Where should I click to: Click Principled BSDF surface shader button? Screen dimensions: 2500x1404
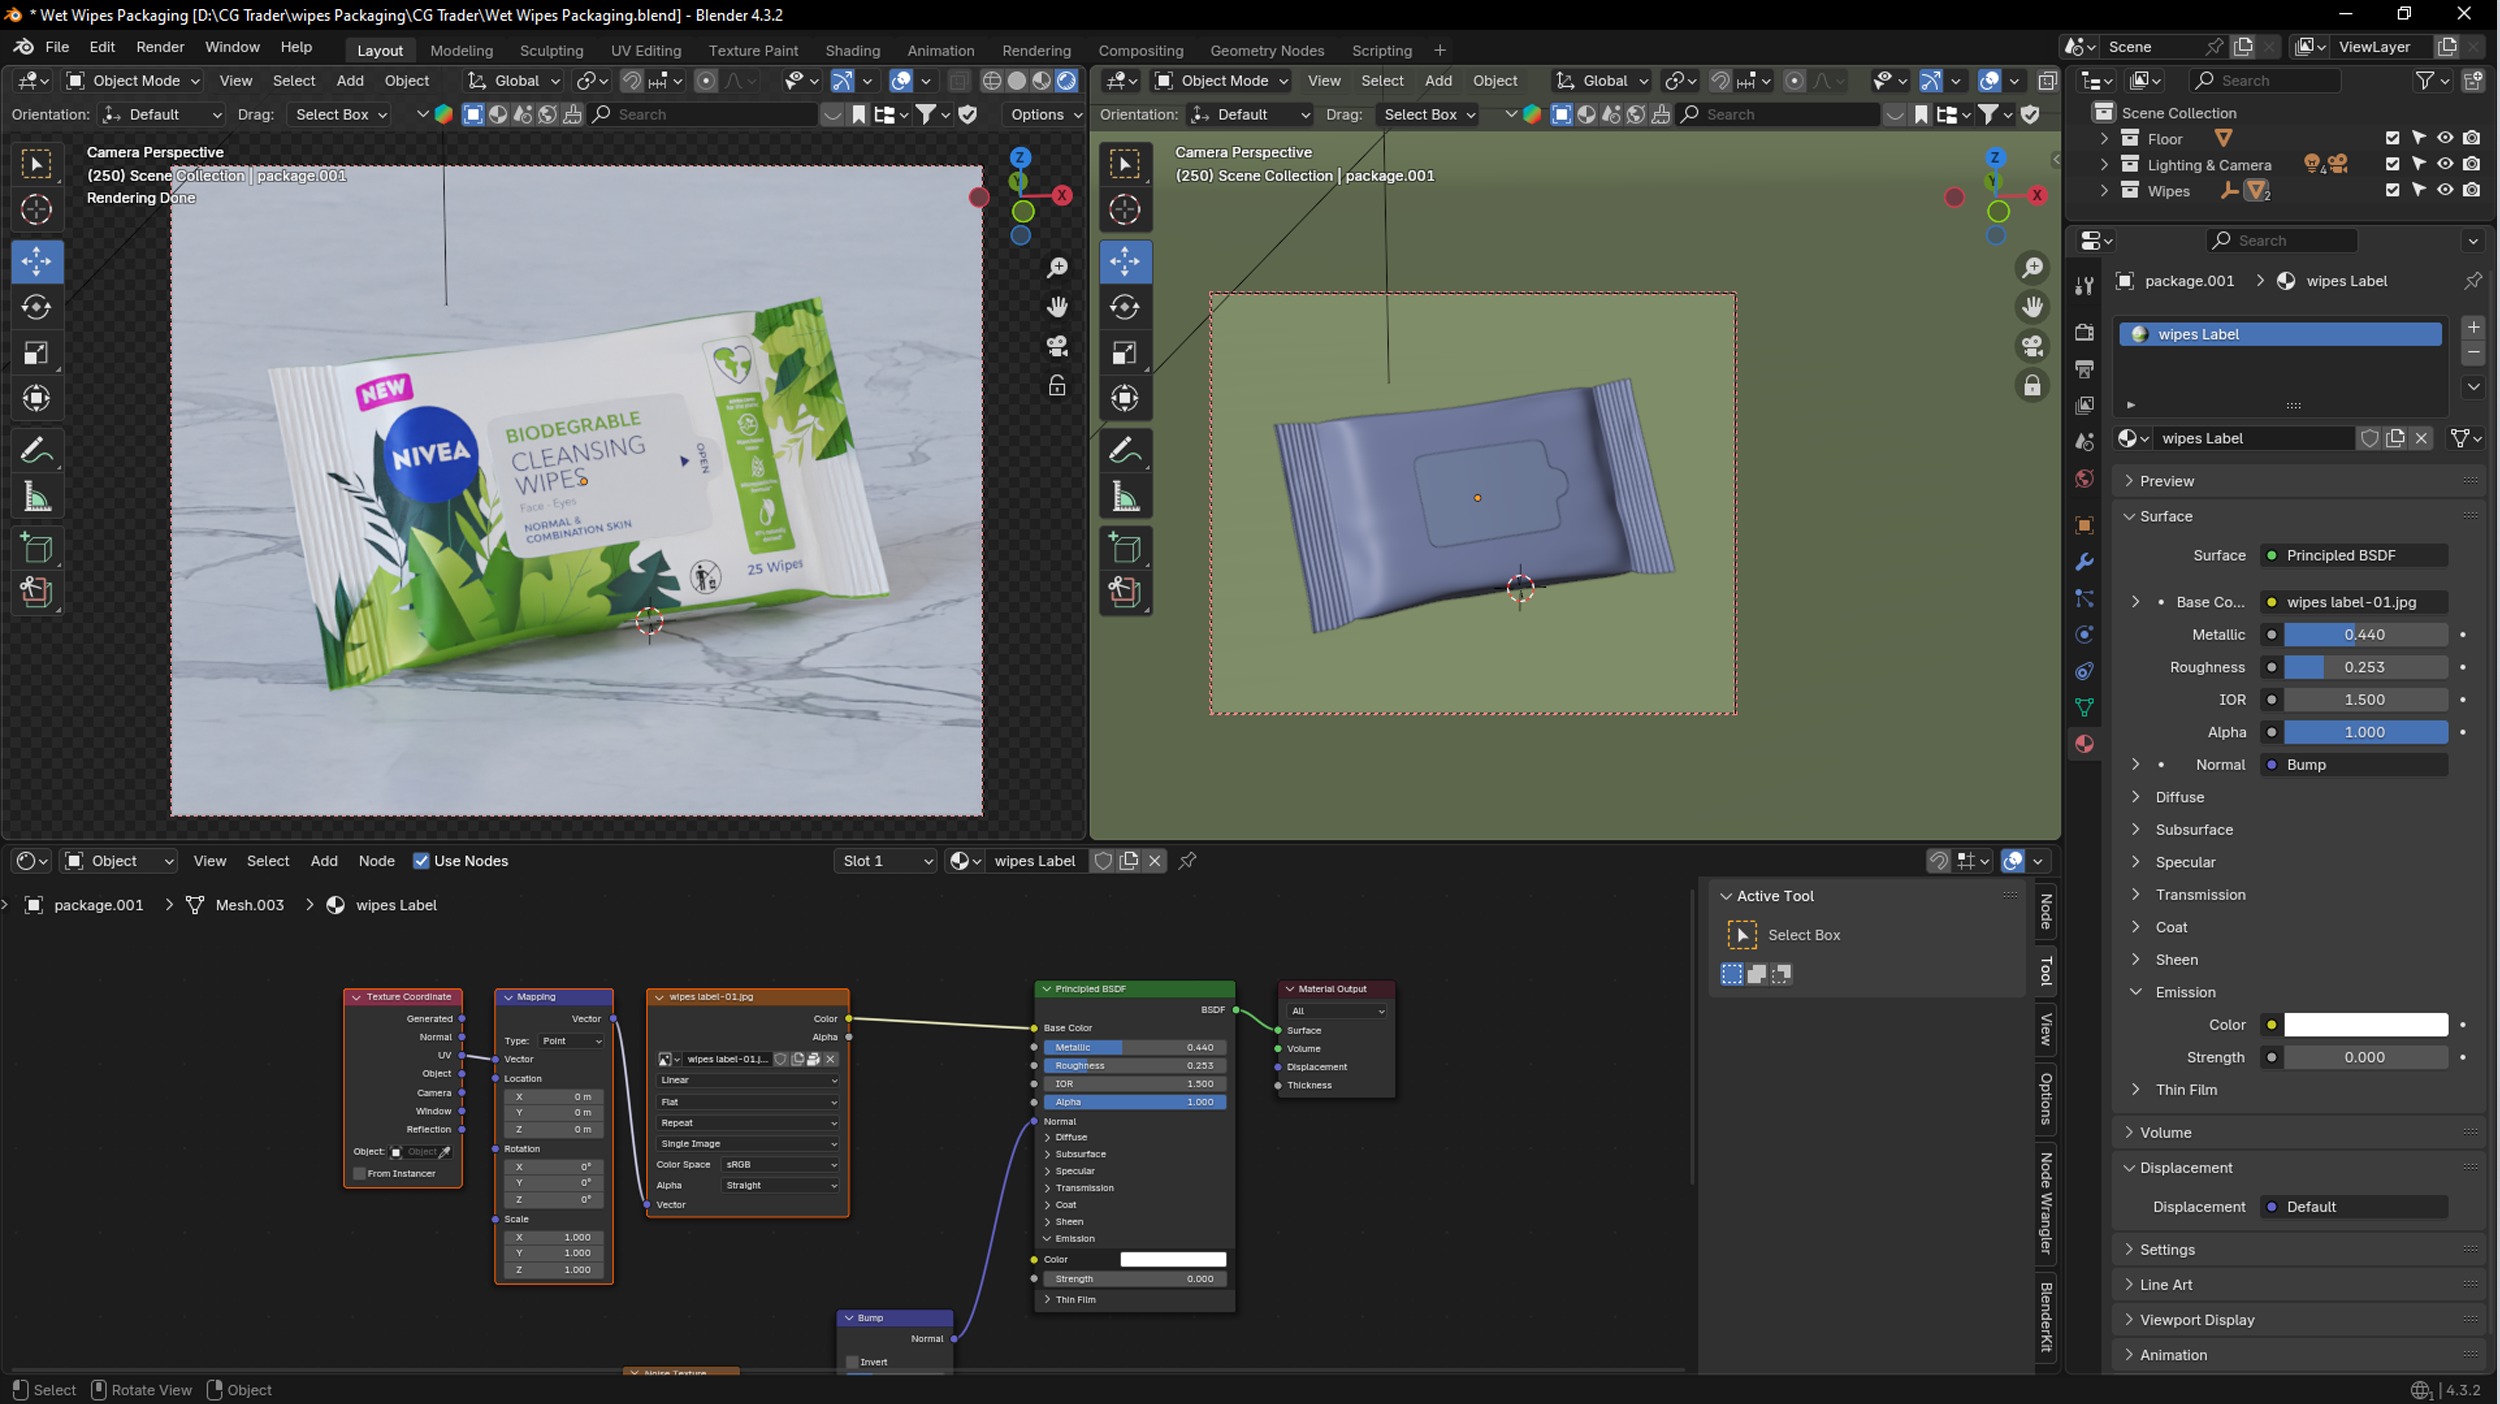(2353, 555)
